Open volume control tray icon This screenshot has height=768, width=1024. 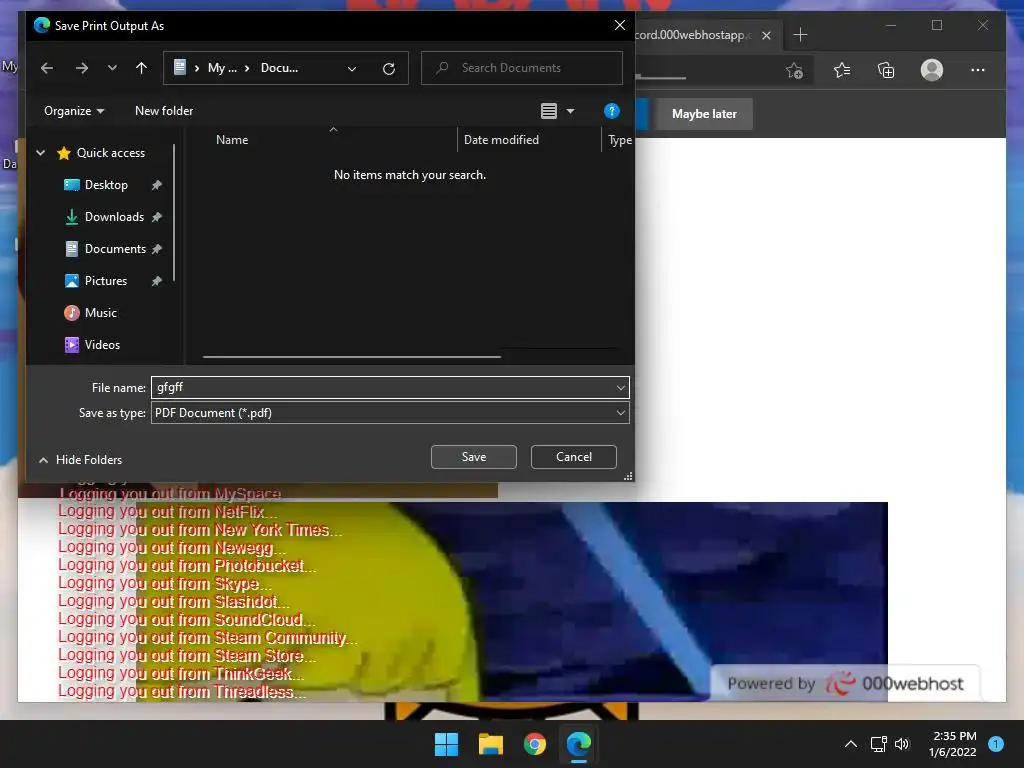coord(902,744)
